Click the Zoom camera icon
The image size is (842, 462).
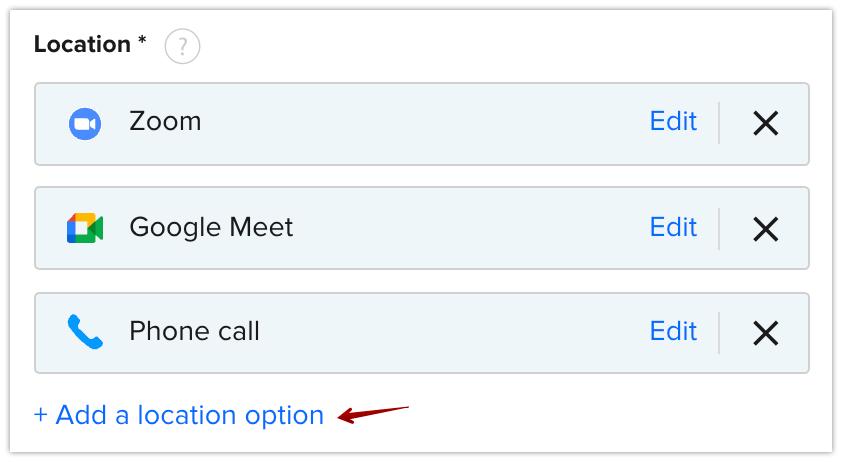(85, 124)
